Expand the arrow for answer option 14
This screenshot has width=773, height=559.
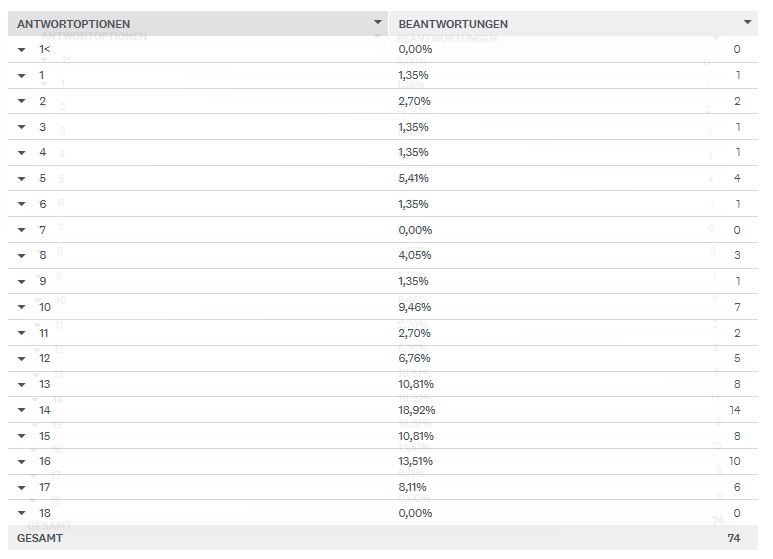(22, 410)
